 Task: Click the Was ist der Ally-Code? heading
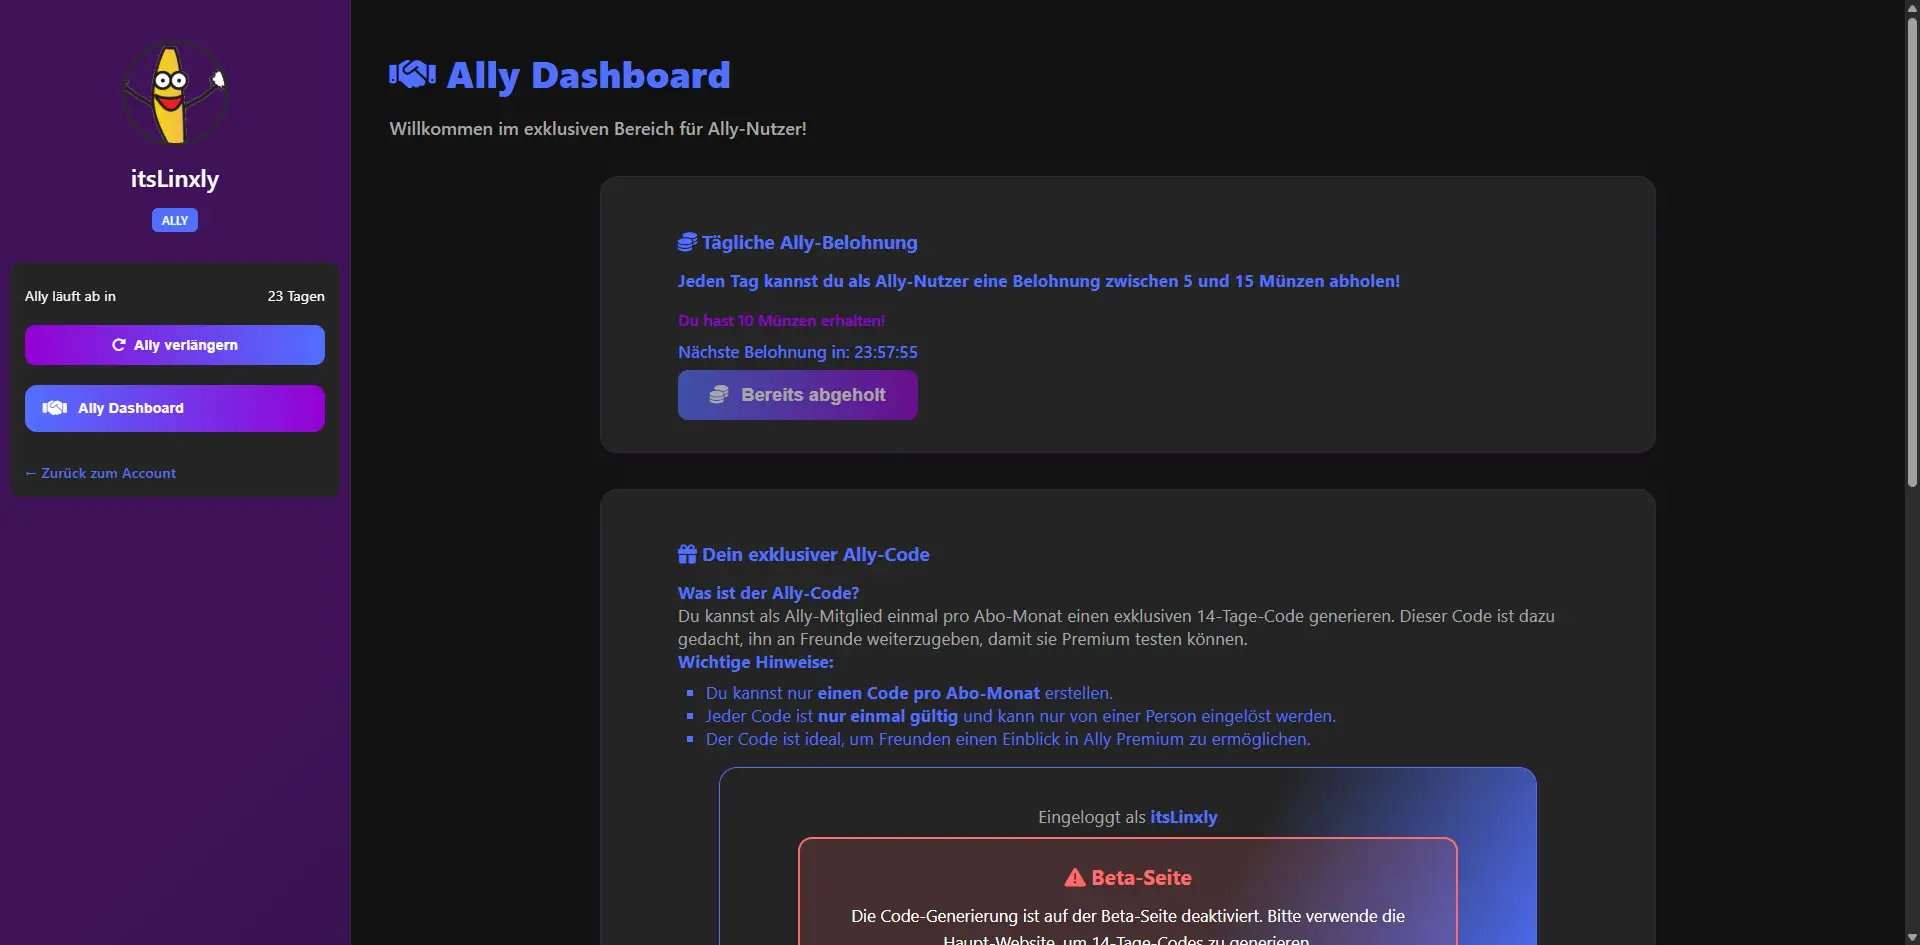click(768, 593)
